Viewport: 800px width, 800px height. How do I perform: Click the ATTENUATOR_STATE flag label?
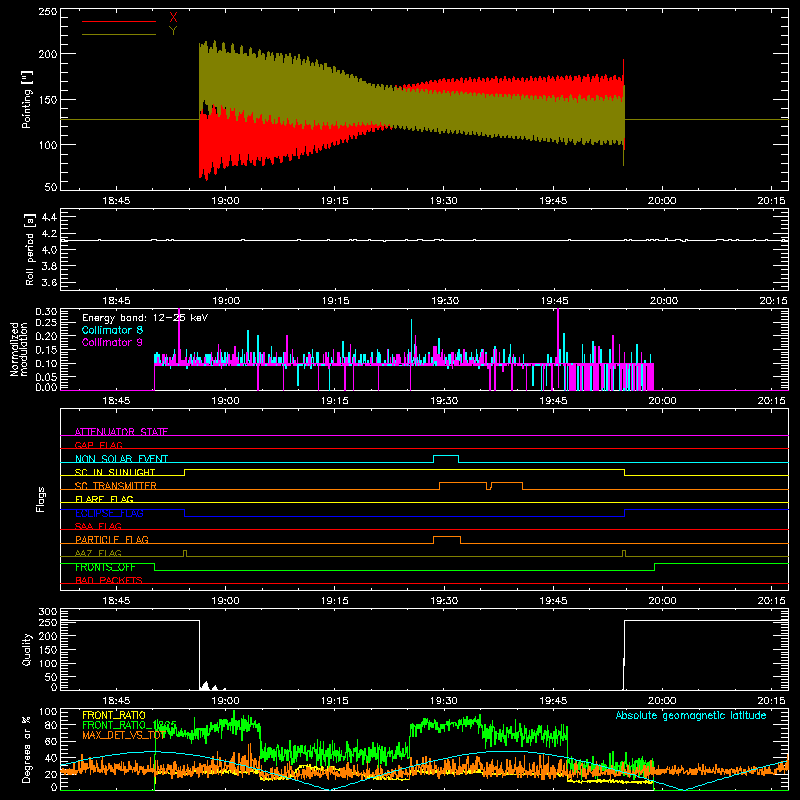121,432
